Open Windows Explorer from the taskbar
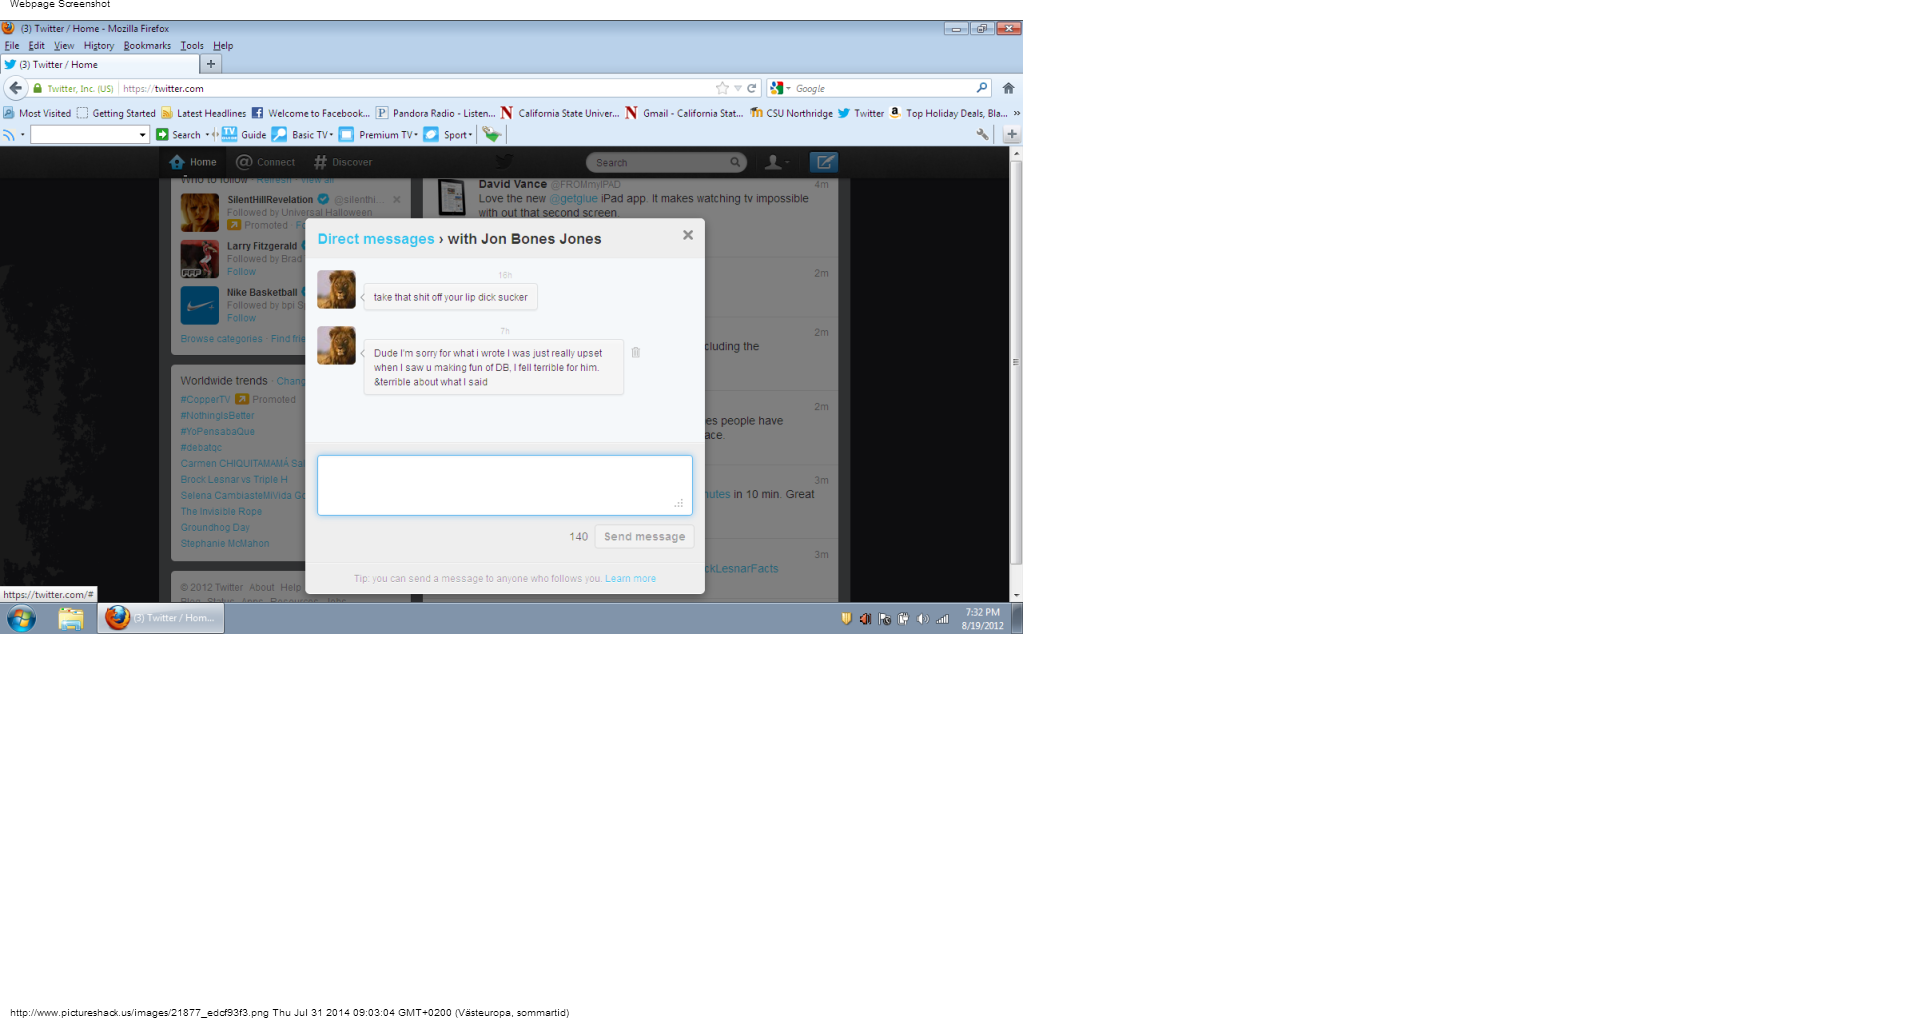 (x=70, y=619)
